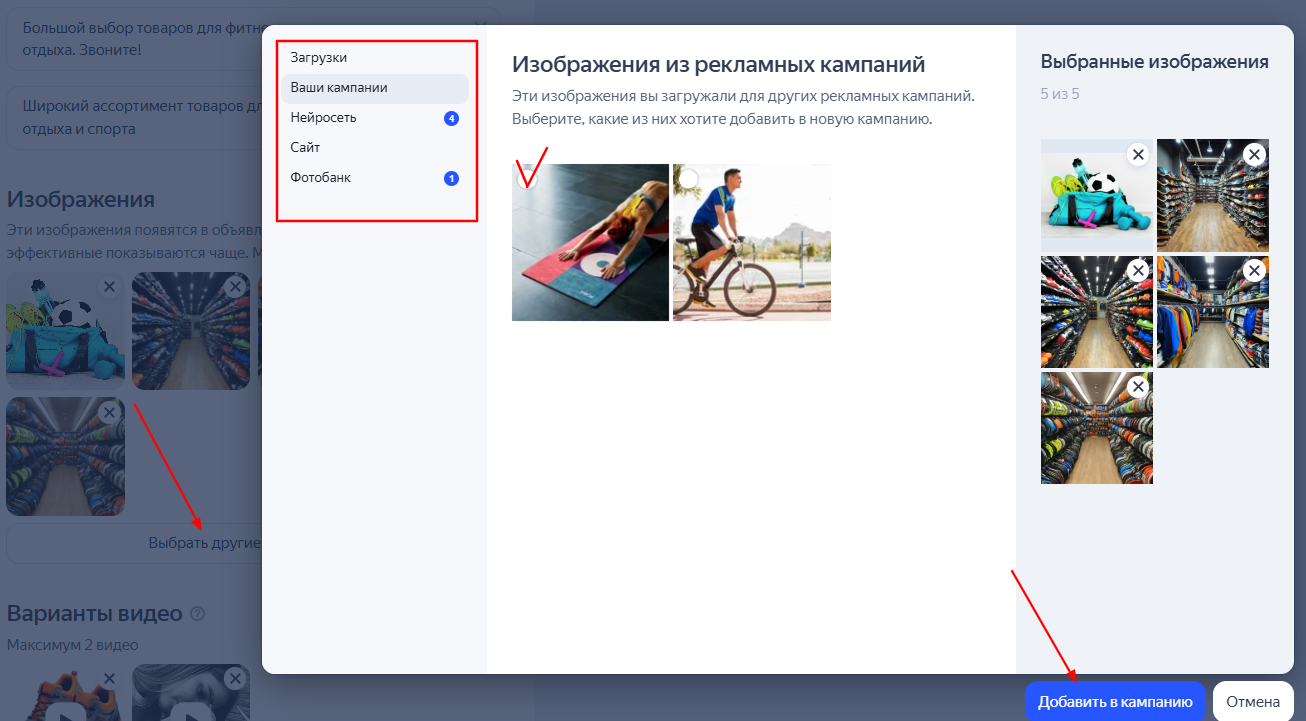Viewport: 1306px width, 721px height.
Task: Switch to the Нейросеть section
Action: pyautogui.click(x=375, y=118)
